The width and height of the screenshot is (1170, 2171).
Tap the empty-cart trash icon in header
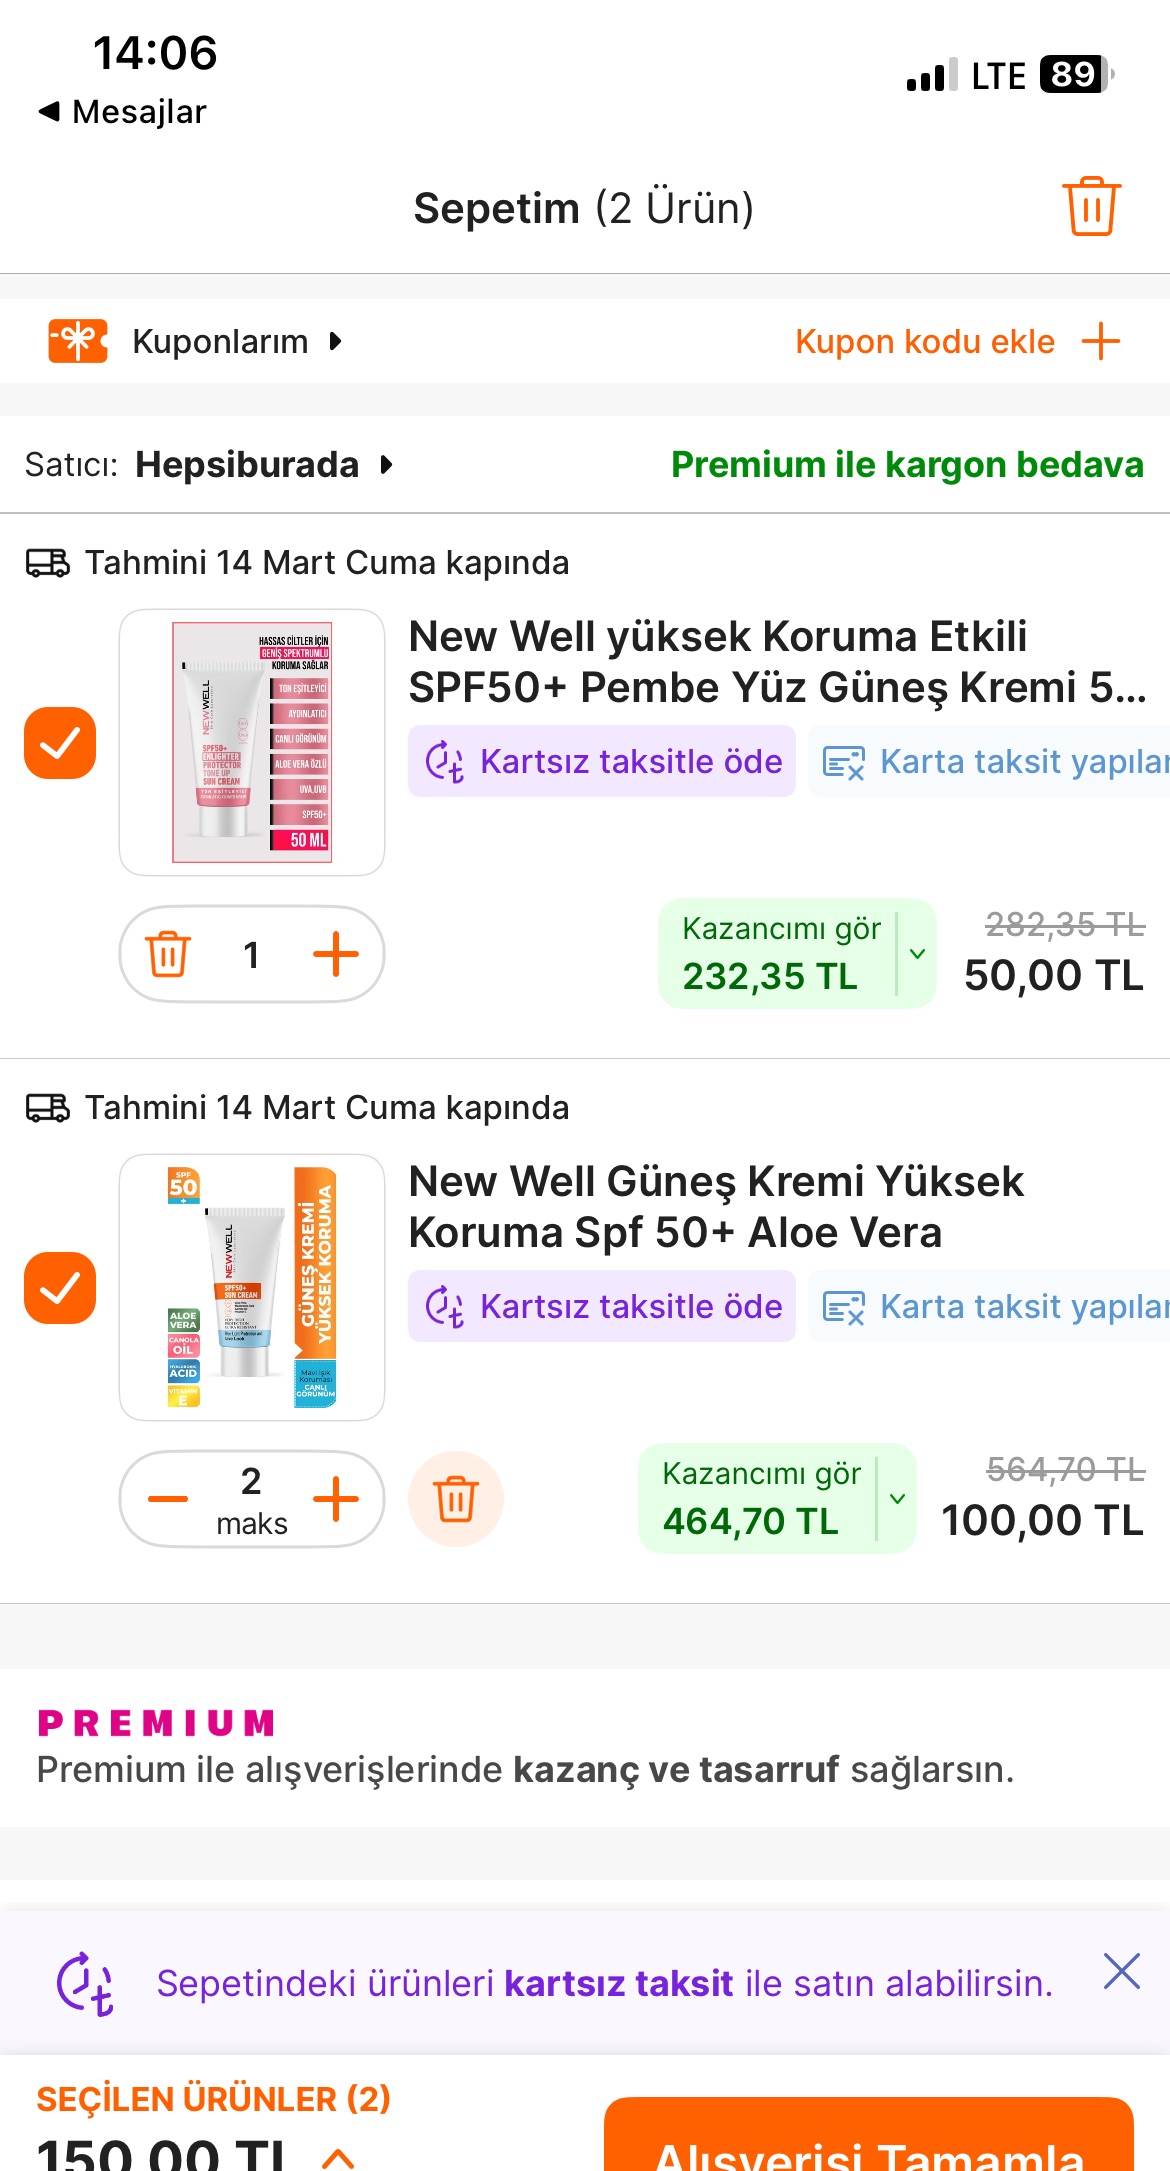click(x=1091, y=207)
